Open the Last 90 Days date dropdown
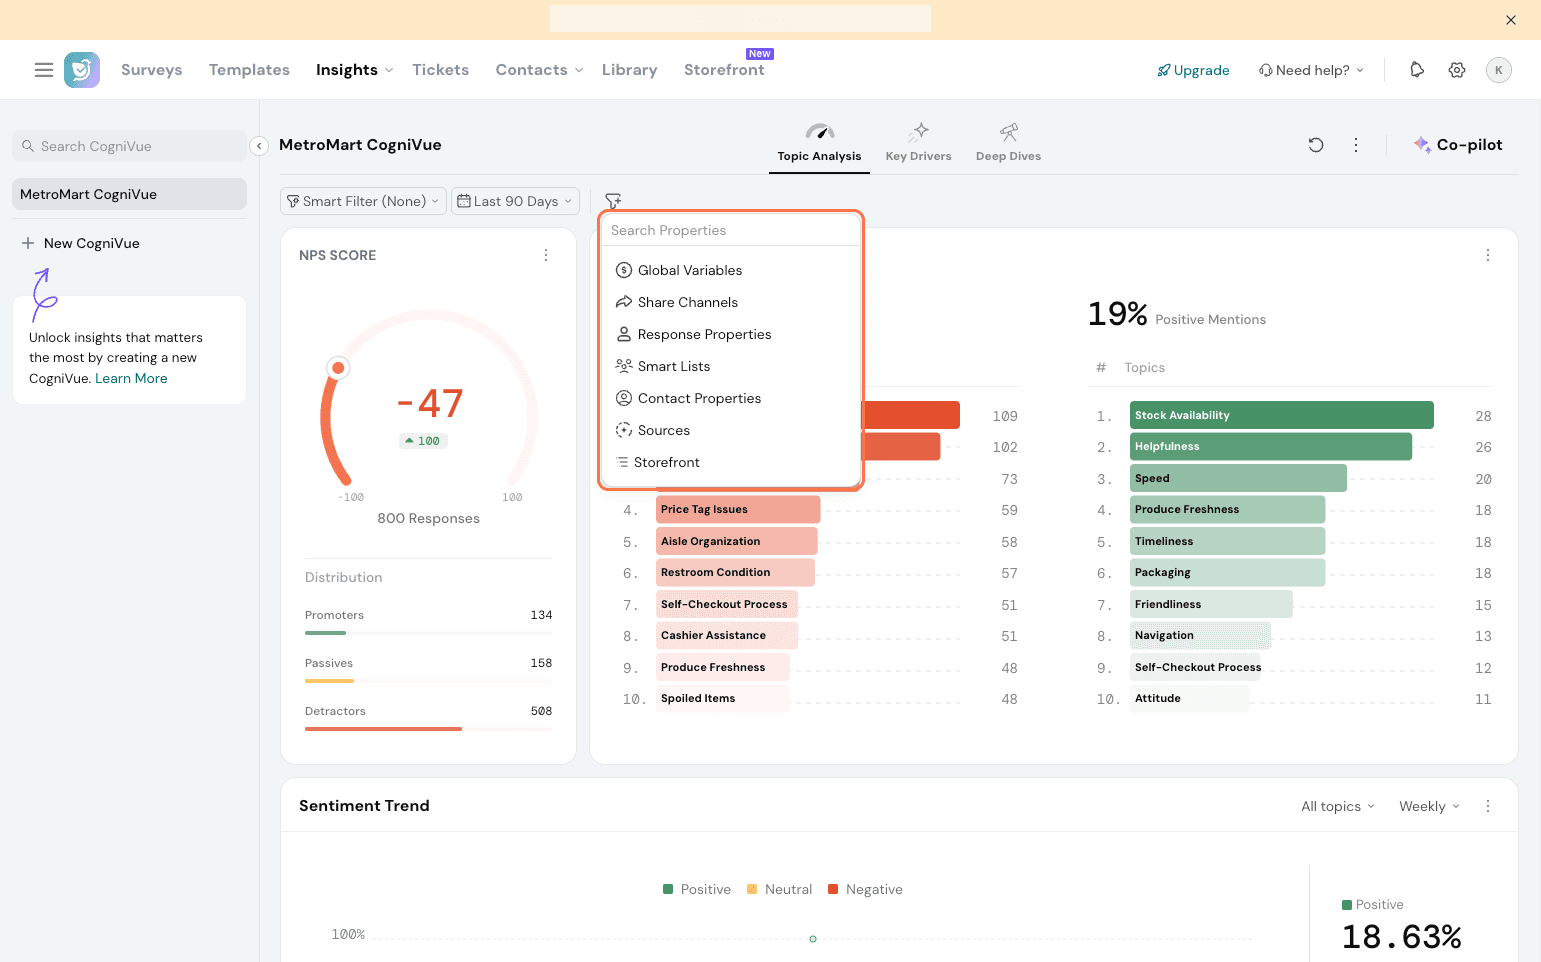The image size is (1541, 962). pyautogui.click(x=515, y=201)
